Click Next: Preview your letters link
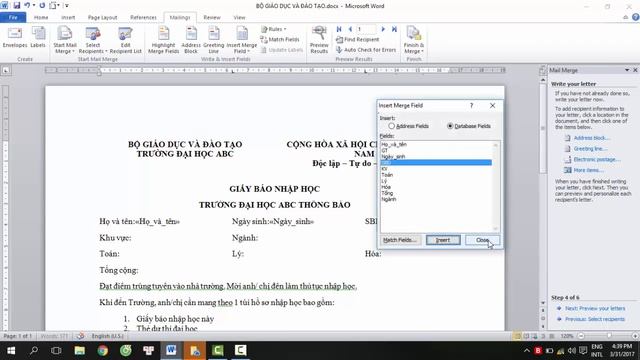This screenshot has height=360, width=640. pyautogui.click(x=595, y=309)
